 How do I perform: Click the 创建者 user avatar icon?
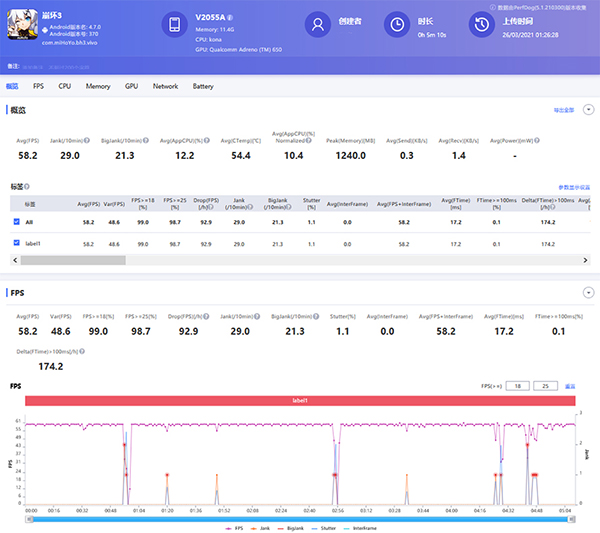[317, 26]
